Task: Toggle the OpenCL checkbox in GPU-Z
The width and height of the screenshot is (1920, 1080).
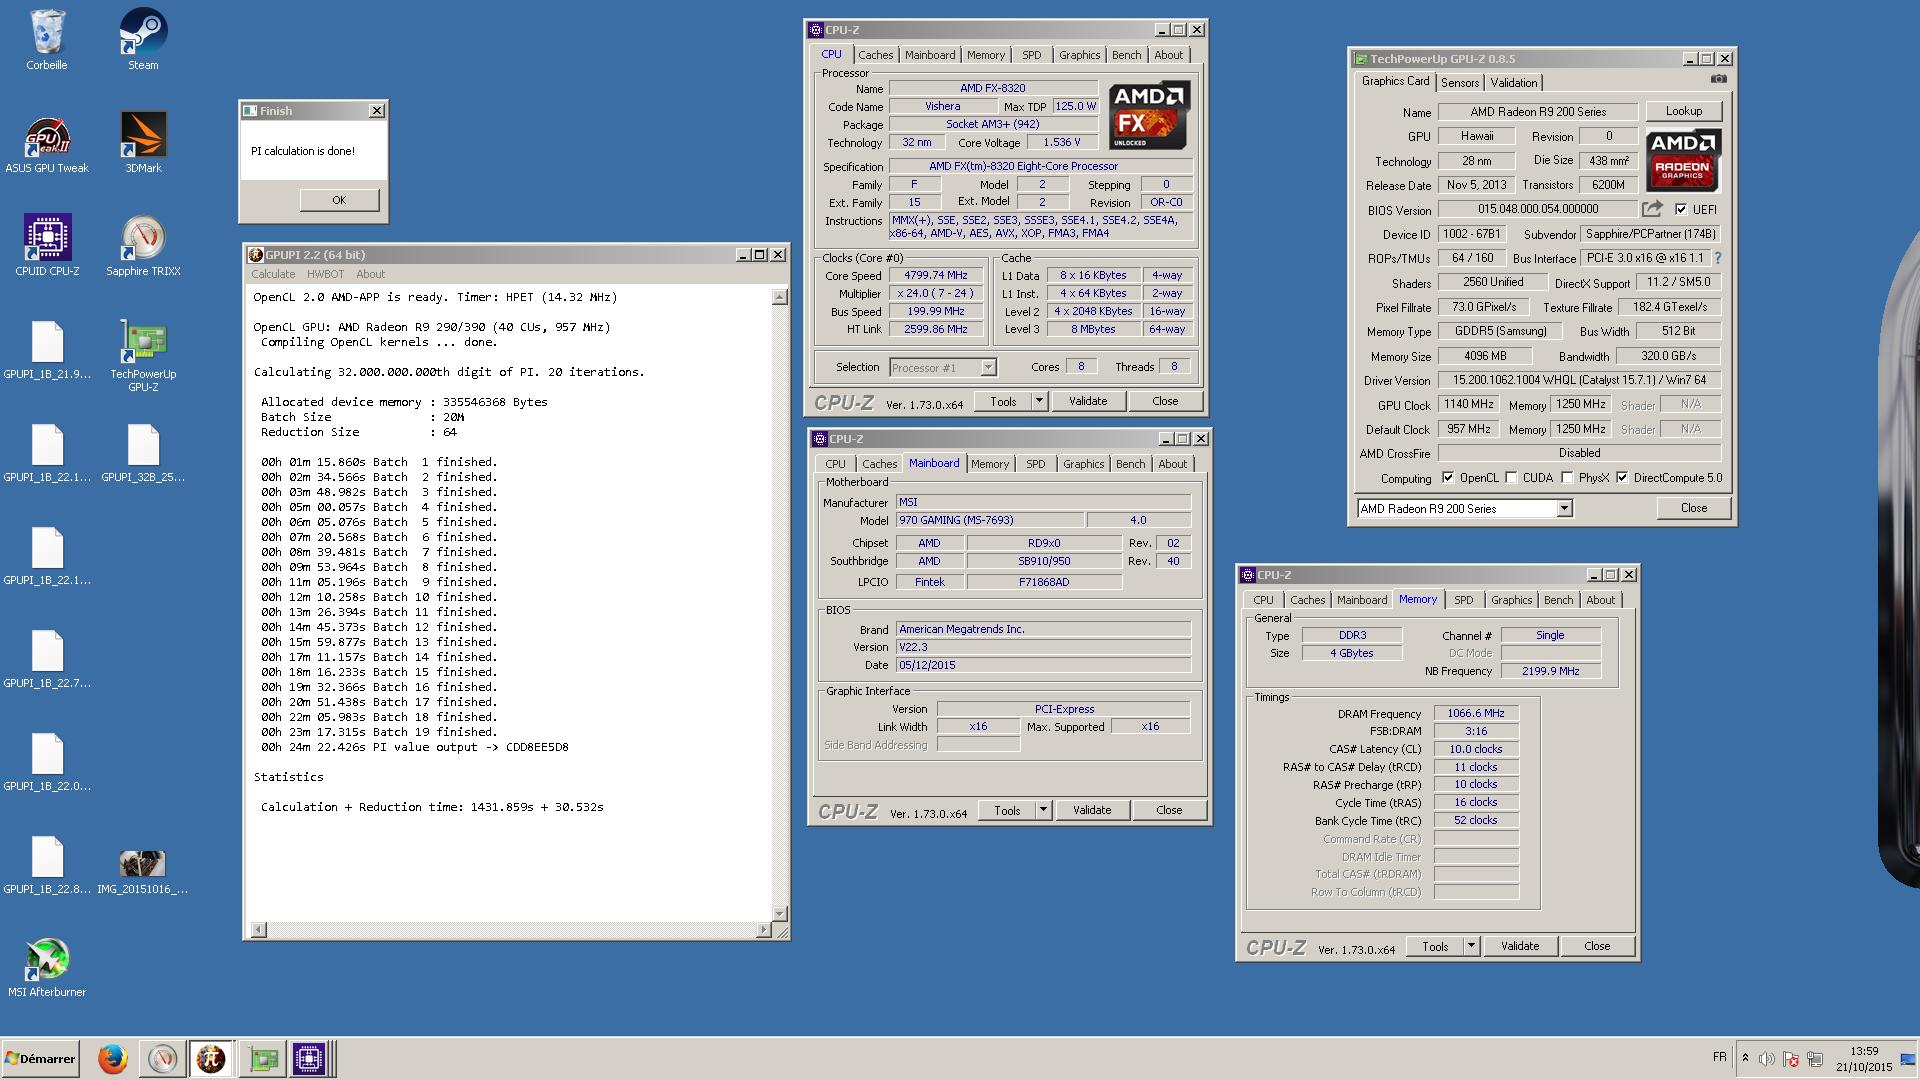Action: coord(1448,478)
